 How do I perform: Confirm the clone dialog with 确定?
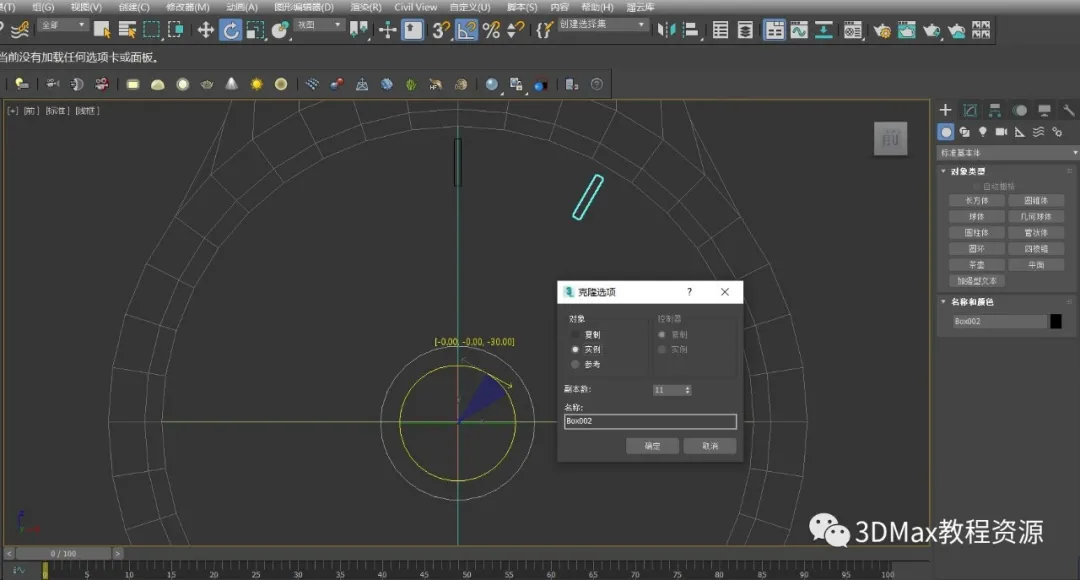[x=652, y=446]
